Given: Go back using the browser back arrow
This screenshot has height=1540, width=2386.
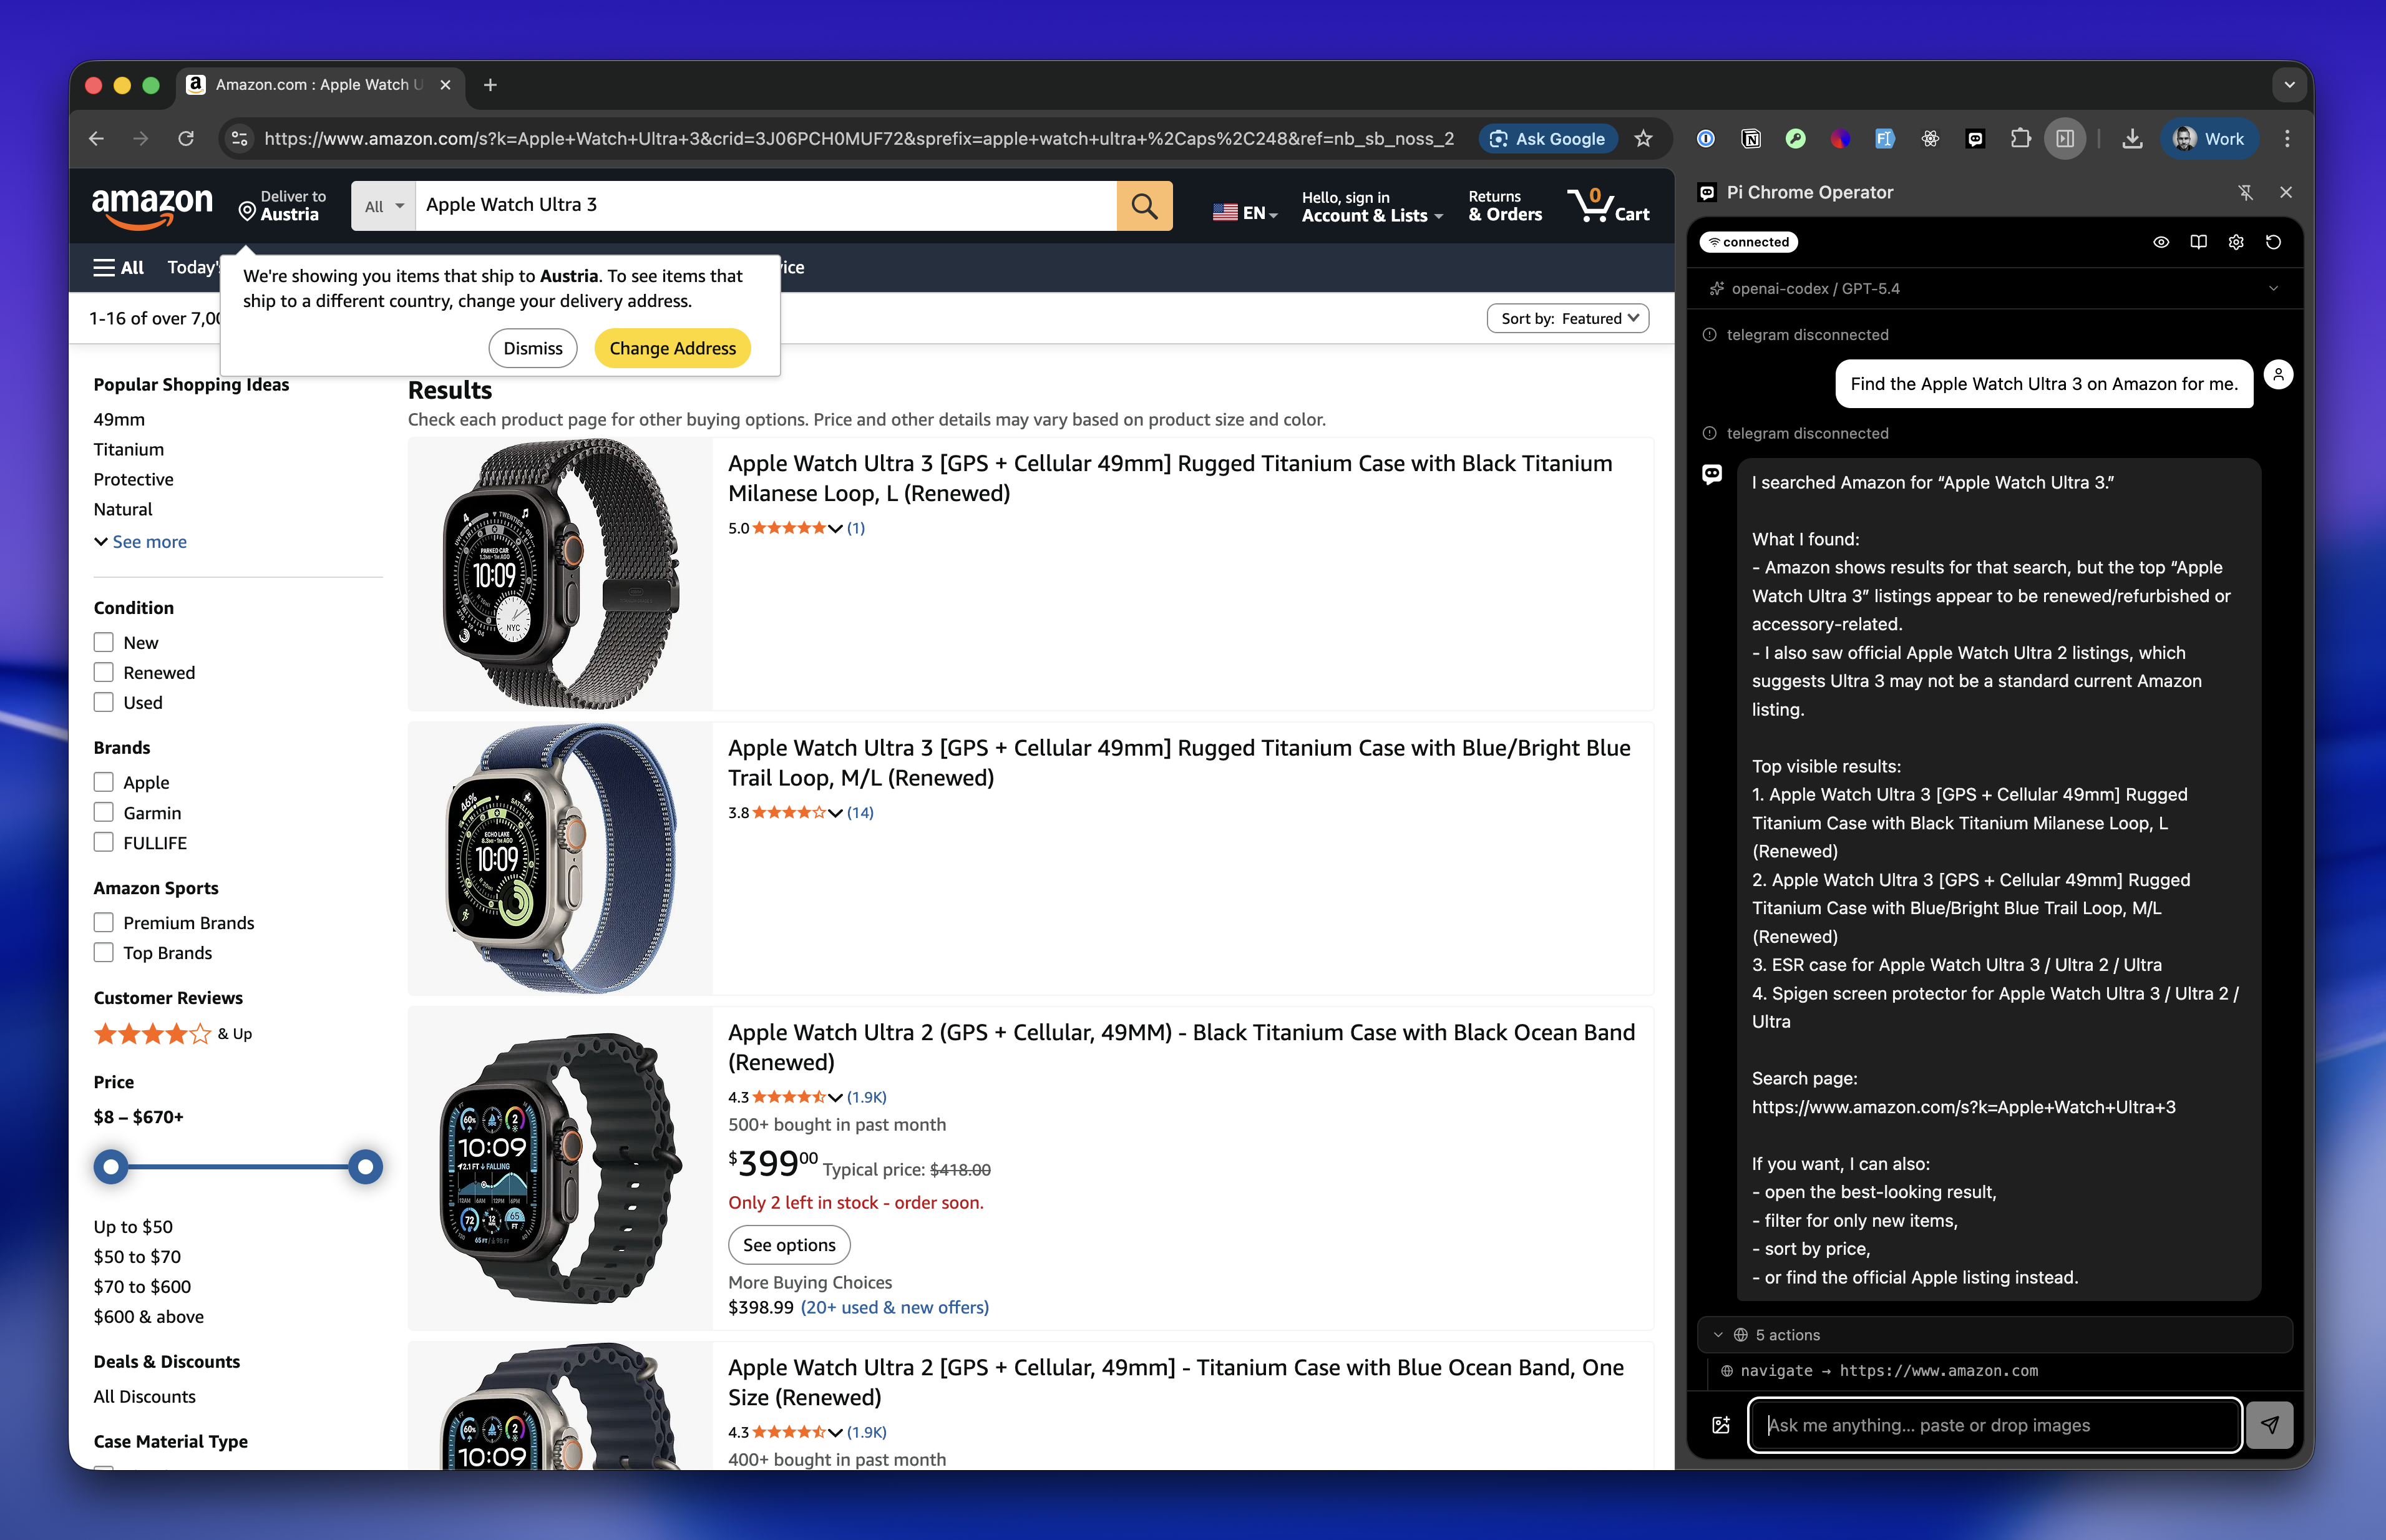Looking at the screenshot, I should (97, 139).
